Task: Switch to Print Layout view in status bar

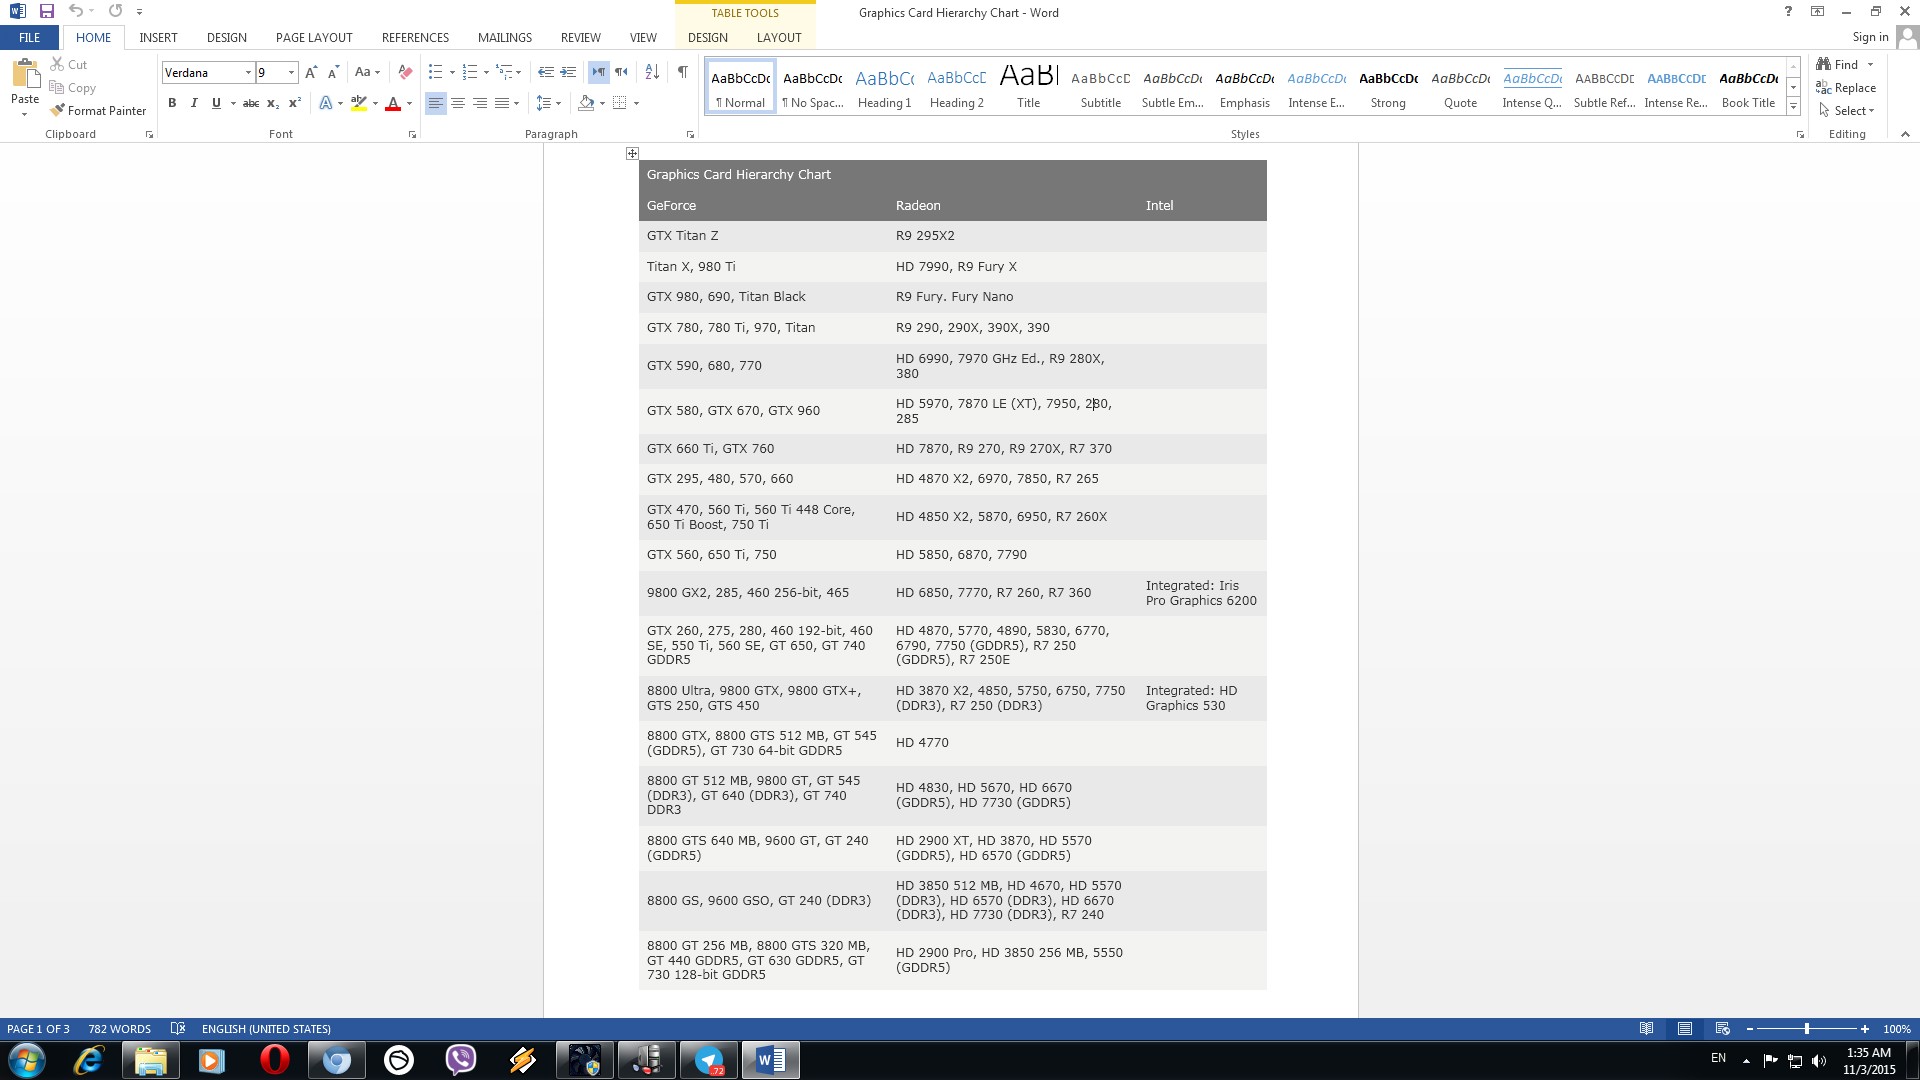Action: 1685,1029
